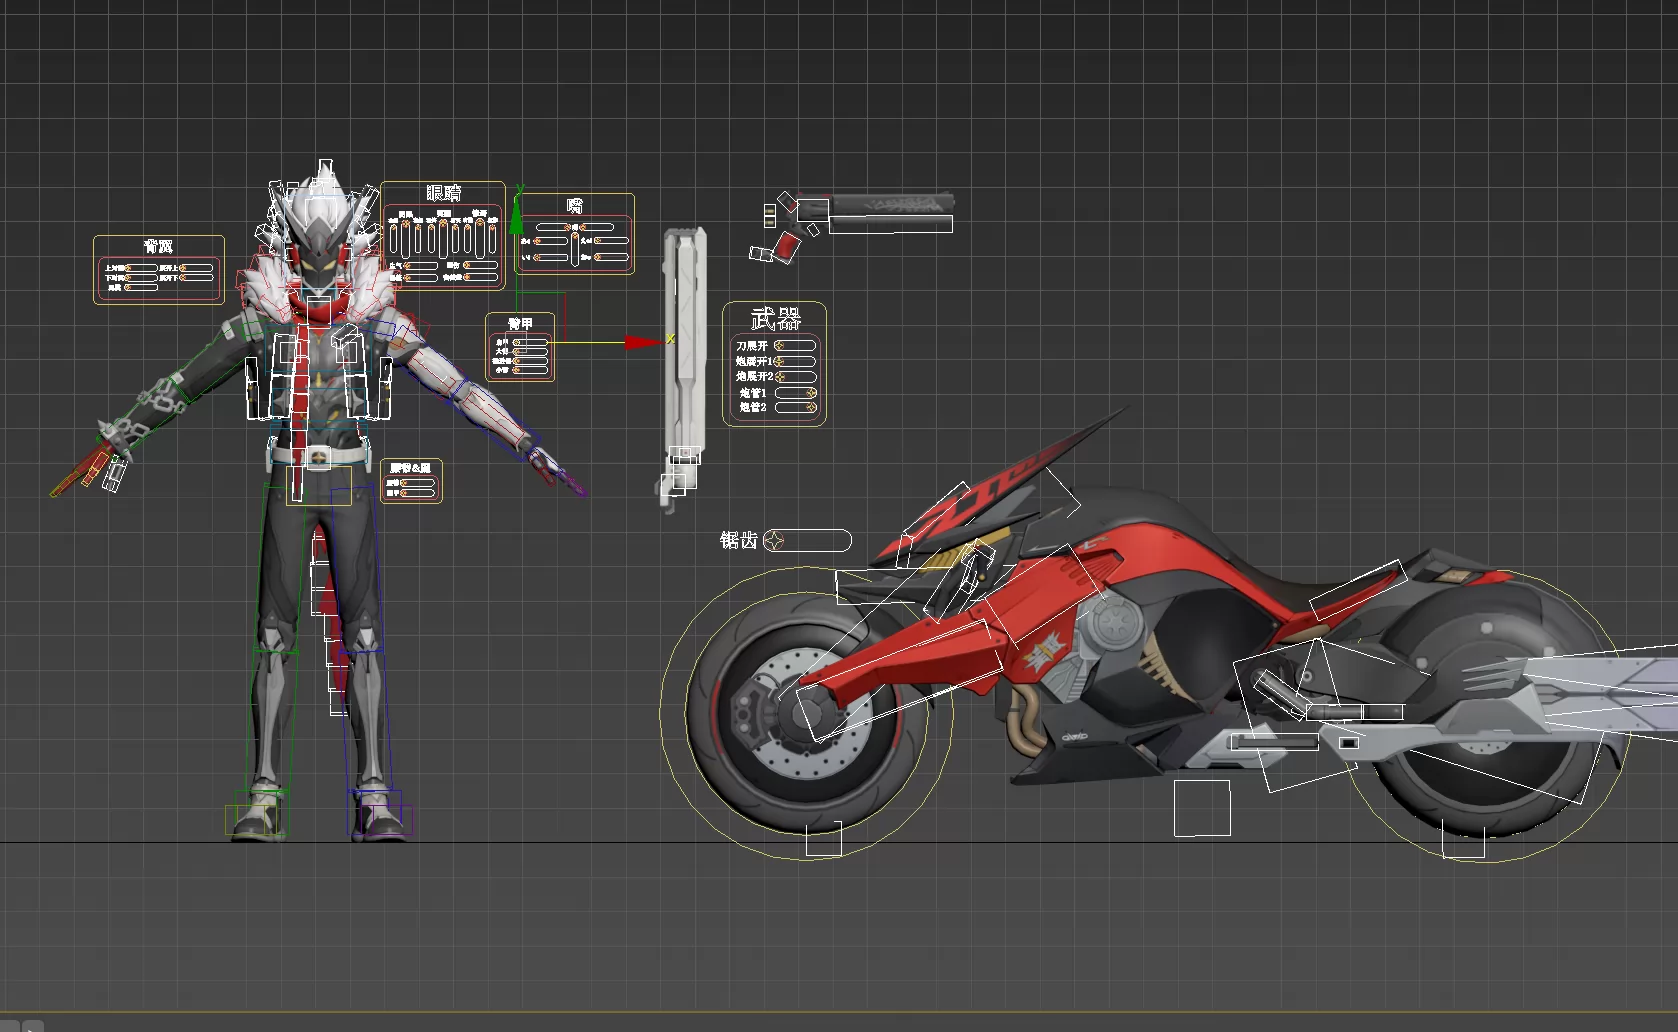Image resolution: width=1678 pixels, height=1032 pixels.
Task: Click the 炮展开2 slider knob
Action: tap(779, 377)
